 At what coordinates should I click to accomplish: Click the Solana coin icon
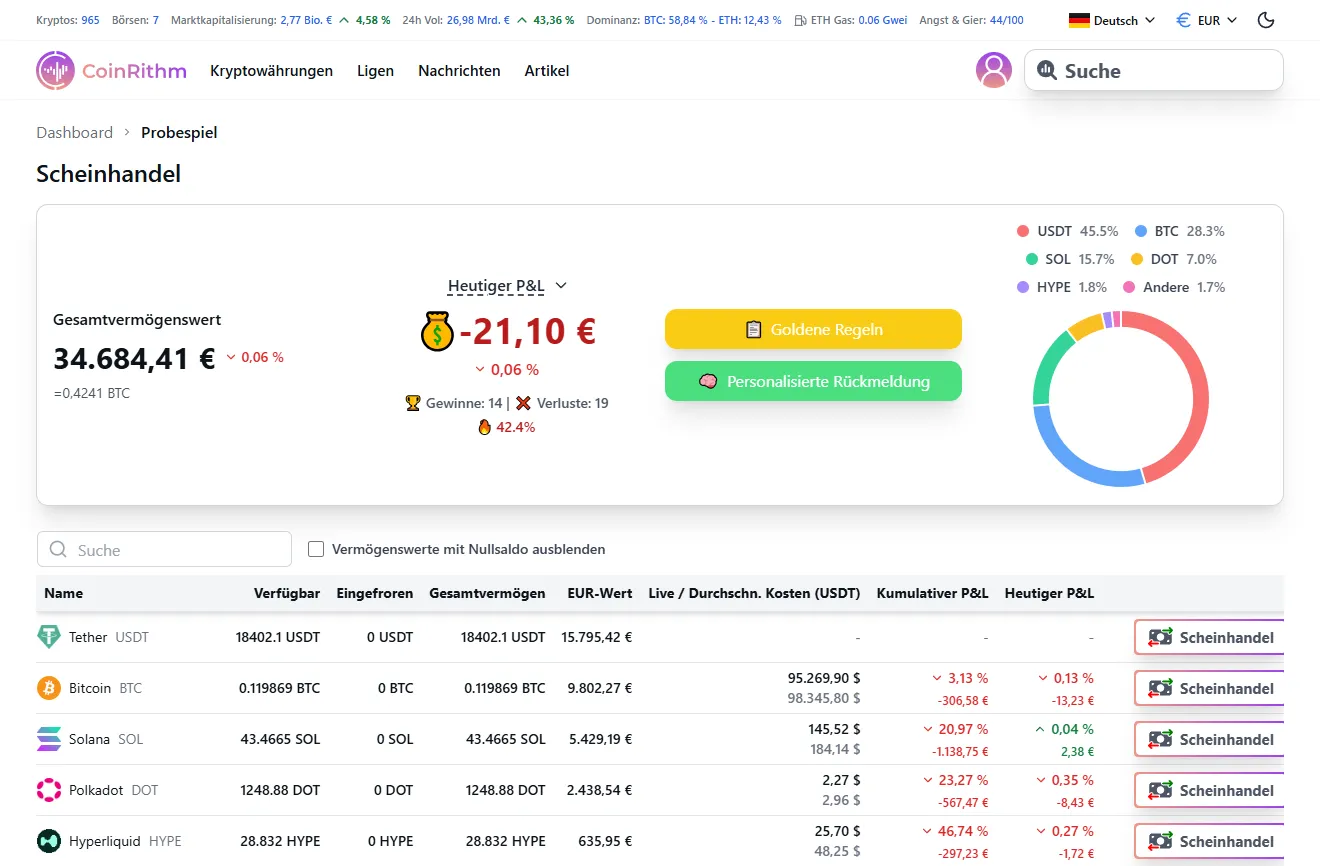[x=51, y=739]
